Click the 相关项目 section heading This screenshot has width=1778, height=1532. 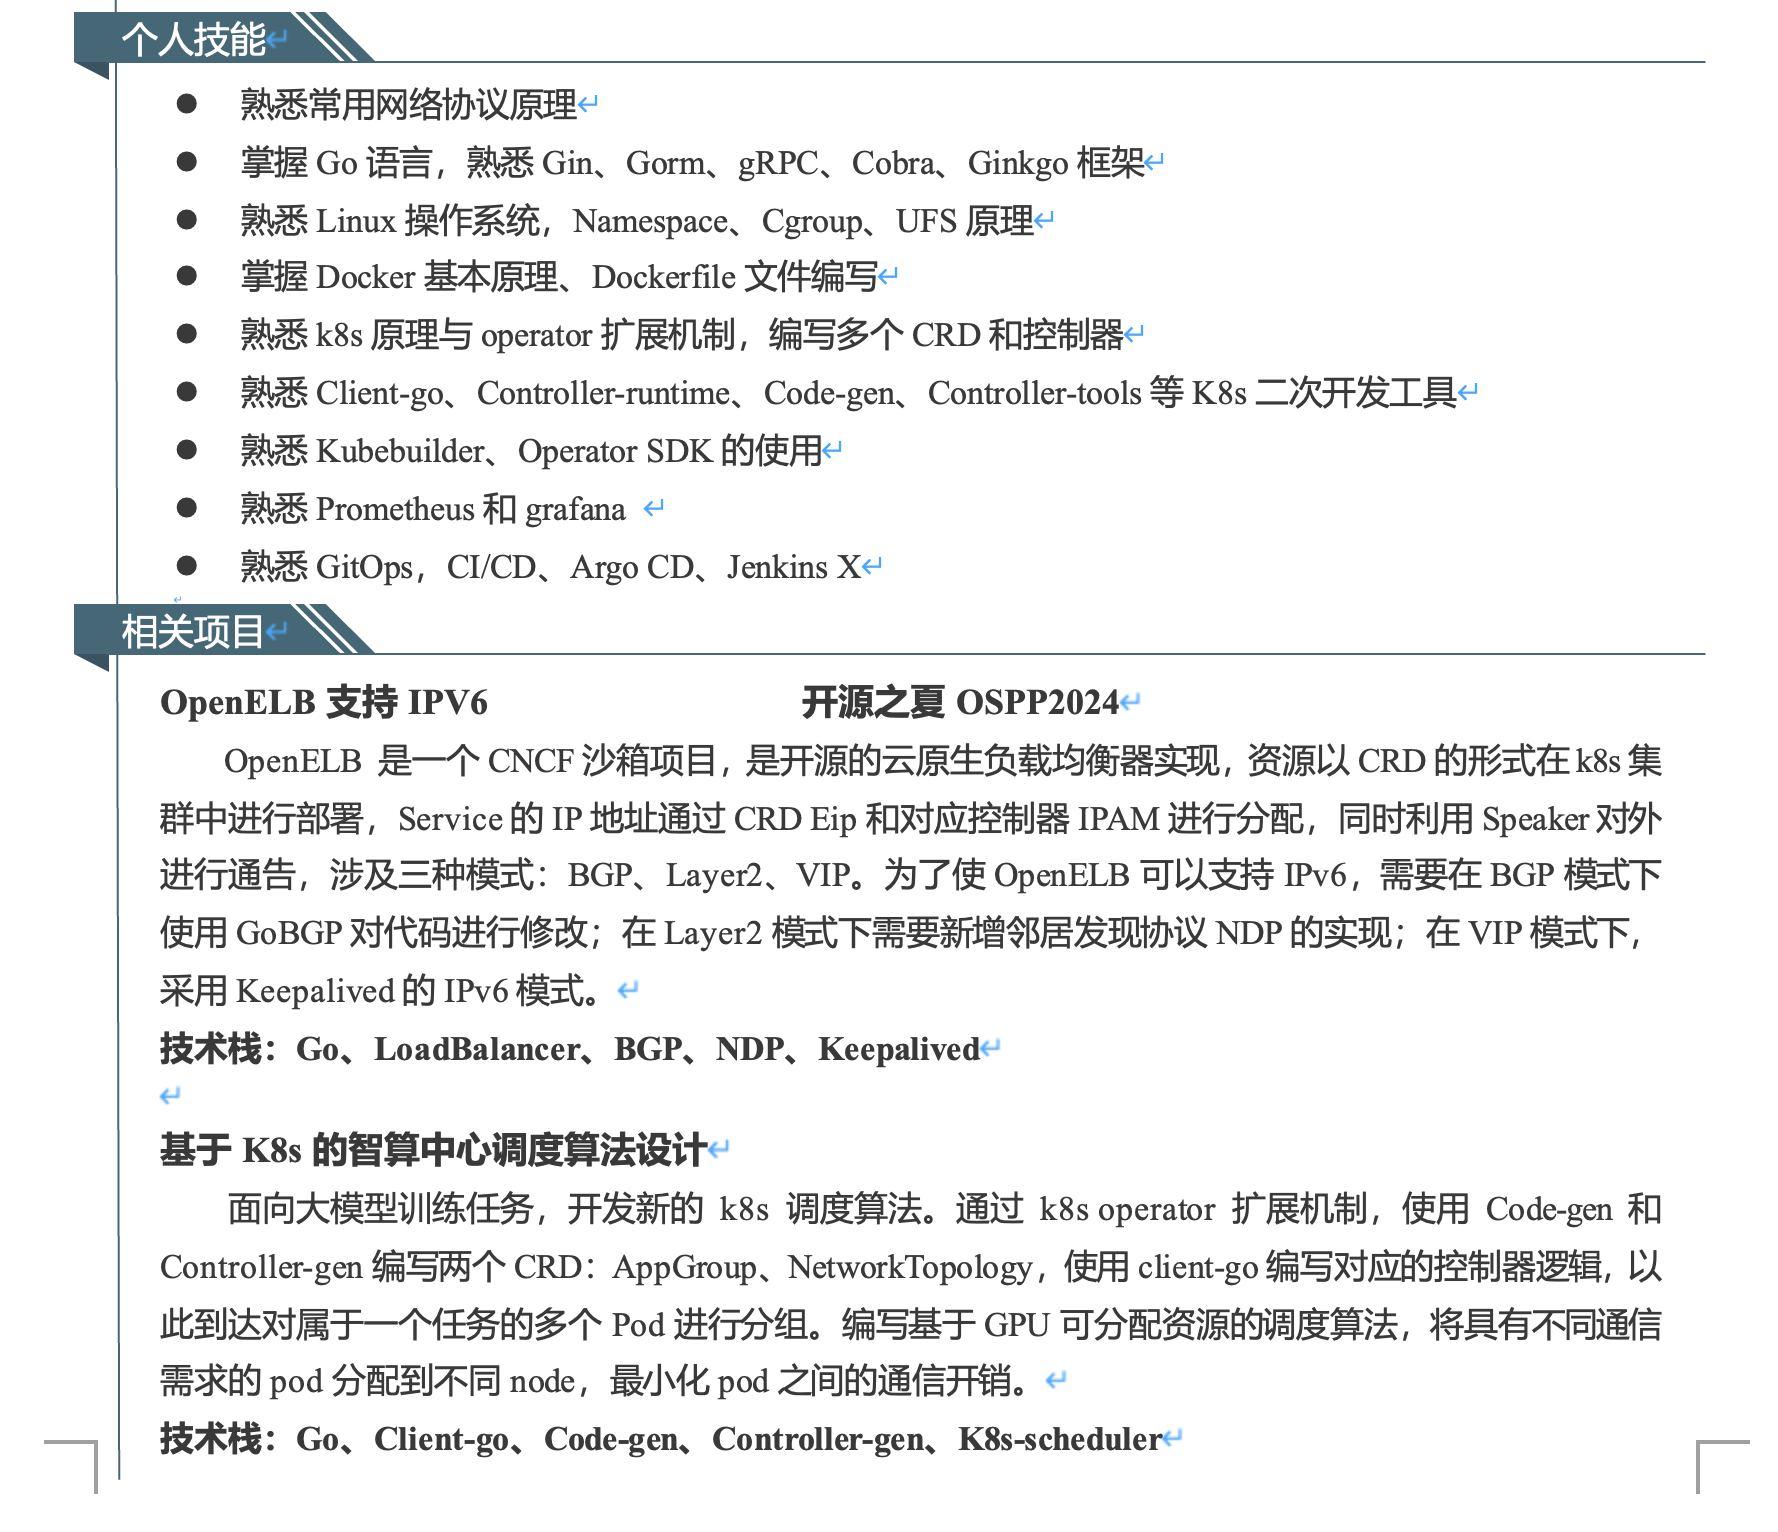click(x=192, y=632)
